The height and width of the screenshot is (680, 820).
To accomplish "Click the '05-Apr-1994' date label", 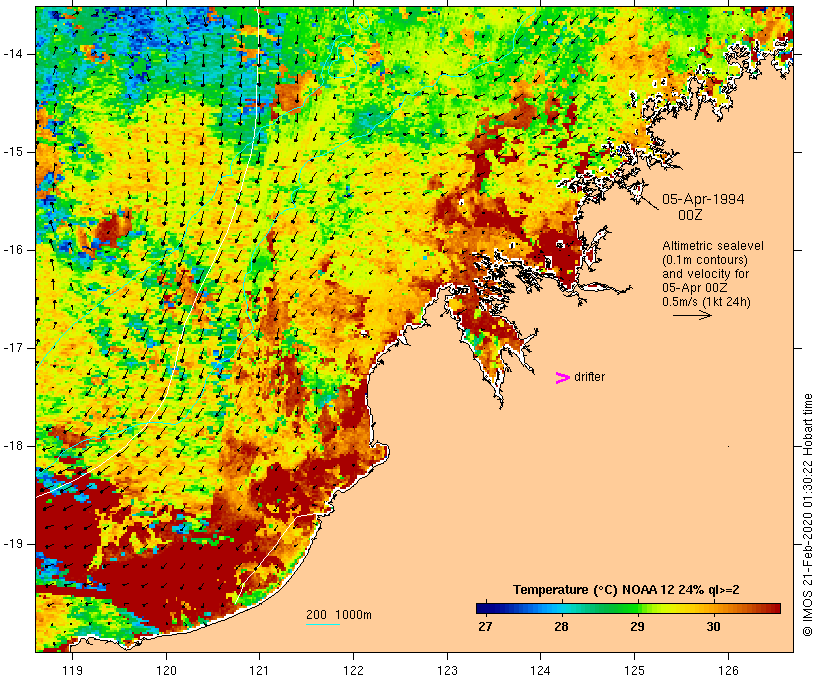I will (703, 199).
